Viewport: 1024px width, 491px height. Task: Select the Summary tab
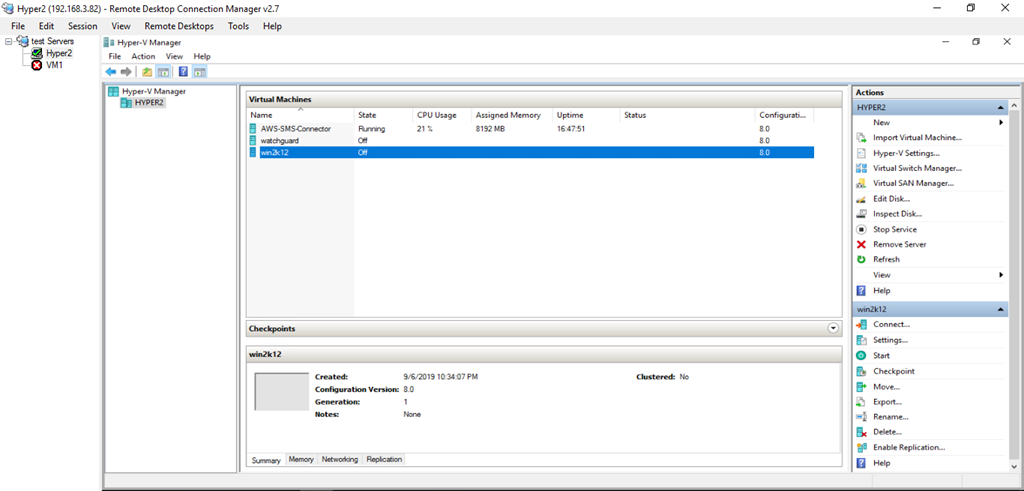coord(266,460)
